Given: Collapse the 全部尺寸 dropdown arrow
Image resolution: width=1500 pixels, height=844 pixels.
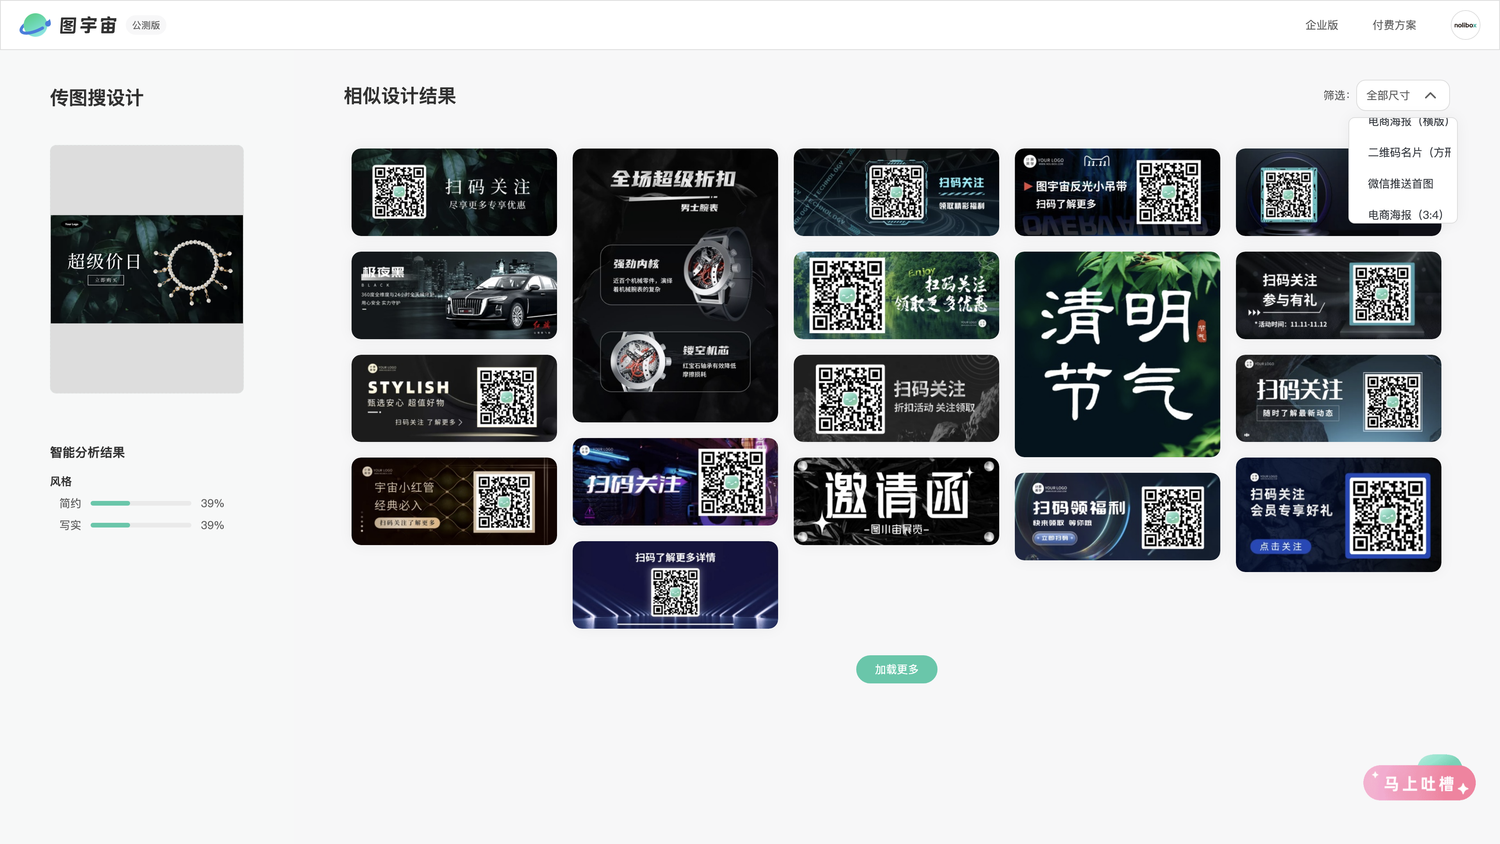Looking at the screenshot, I should (1430, 96).
